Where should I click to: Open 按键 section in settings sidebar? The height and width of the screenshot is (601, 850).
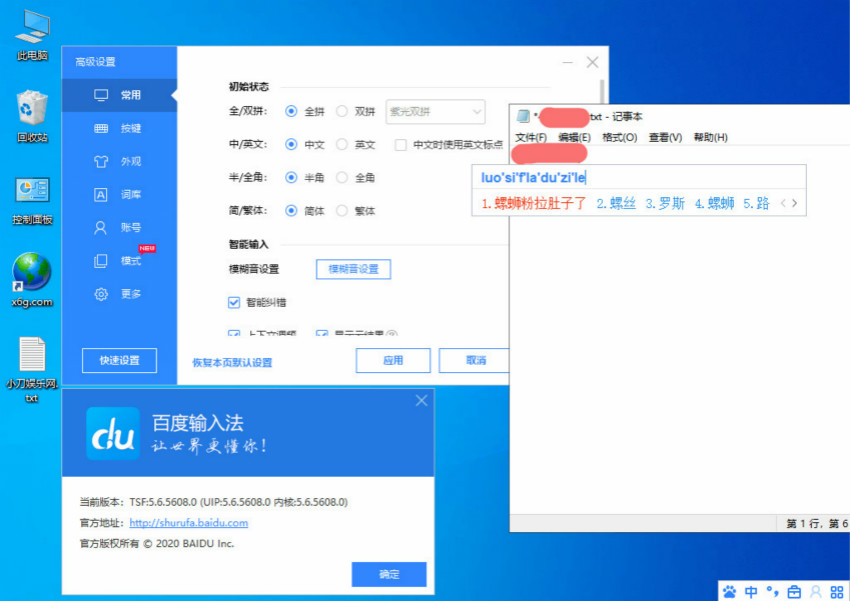[119, 128]
